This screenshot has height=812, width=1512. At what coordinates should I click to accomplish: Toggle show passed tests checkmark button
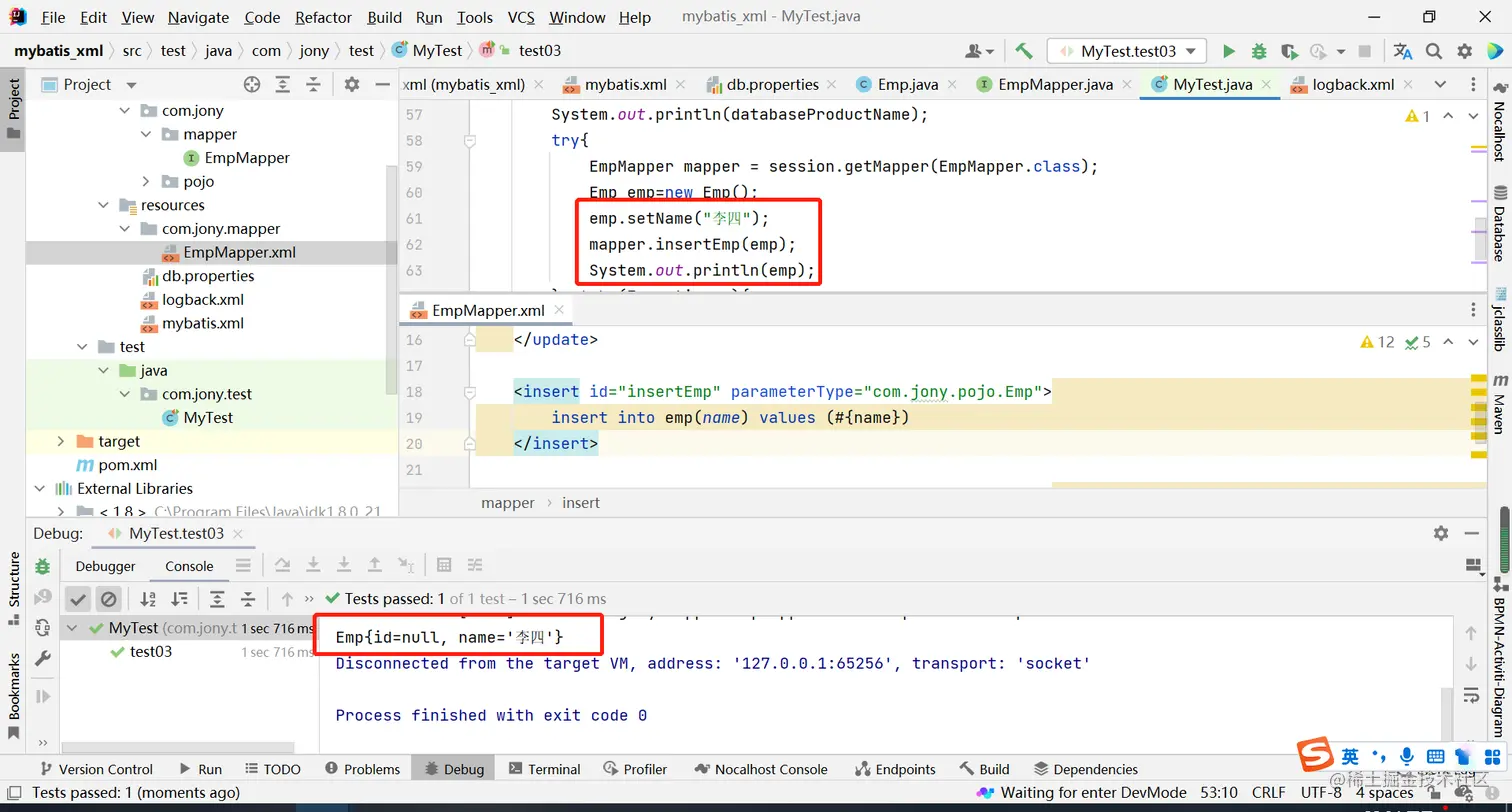[77, 599]
